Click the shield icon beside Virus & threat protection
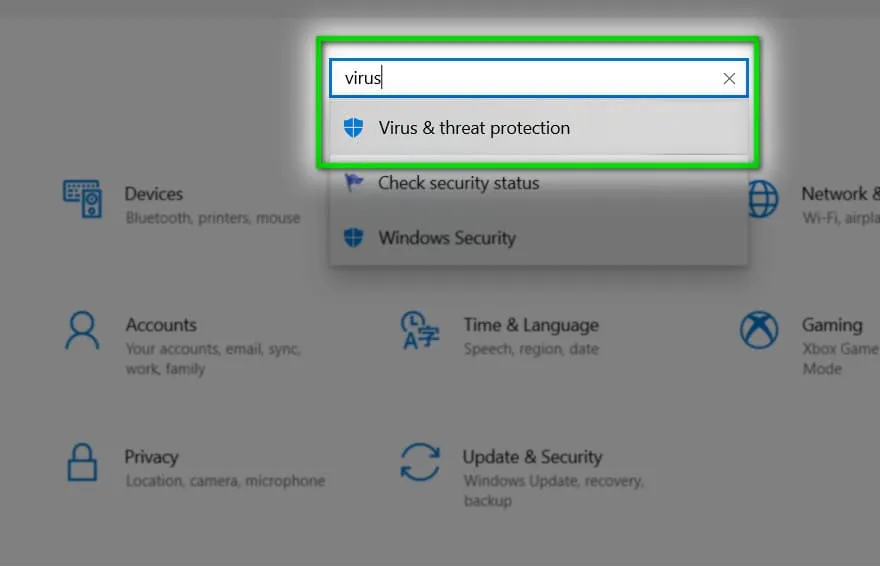 click(353, 128)
